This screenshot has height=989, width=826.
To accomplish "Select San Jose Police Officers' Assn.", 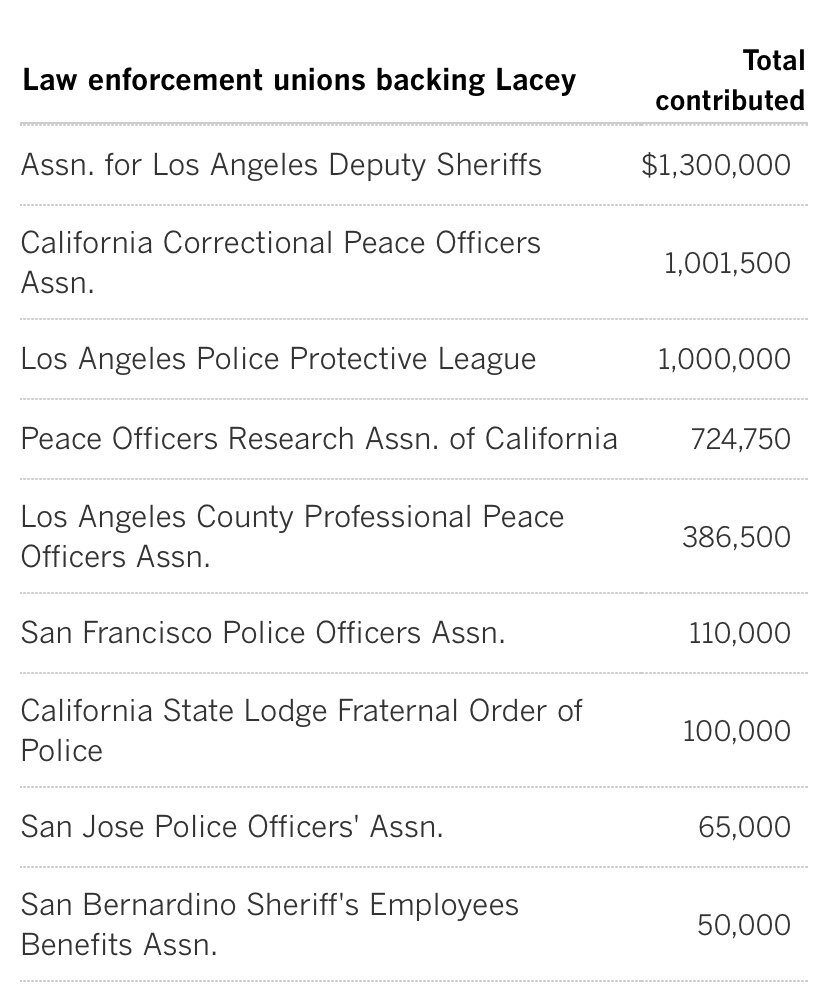I will 232,827.
